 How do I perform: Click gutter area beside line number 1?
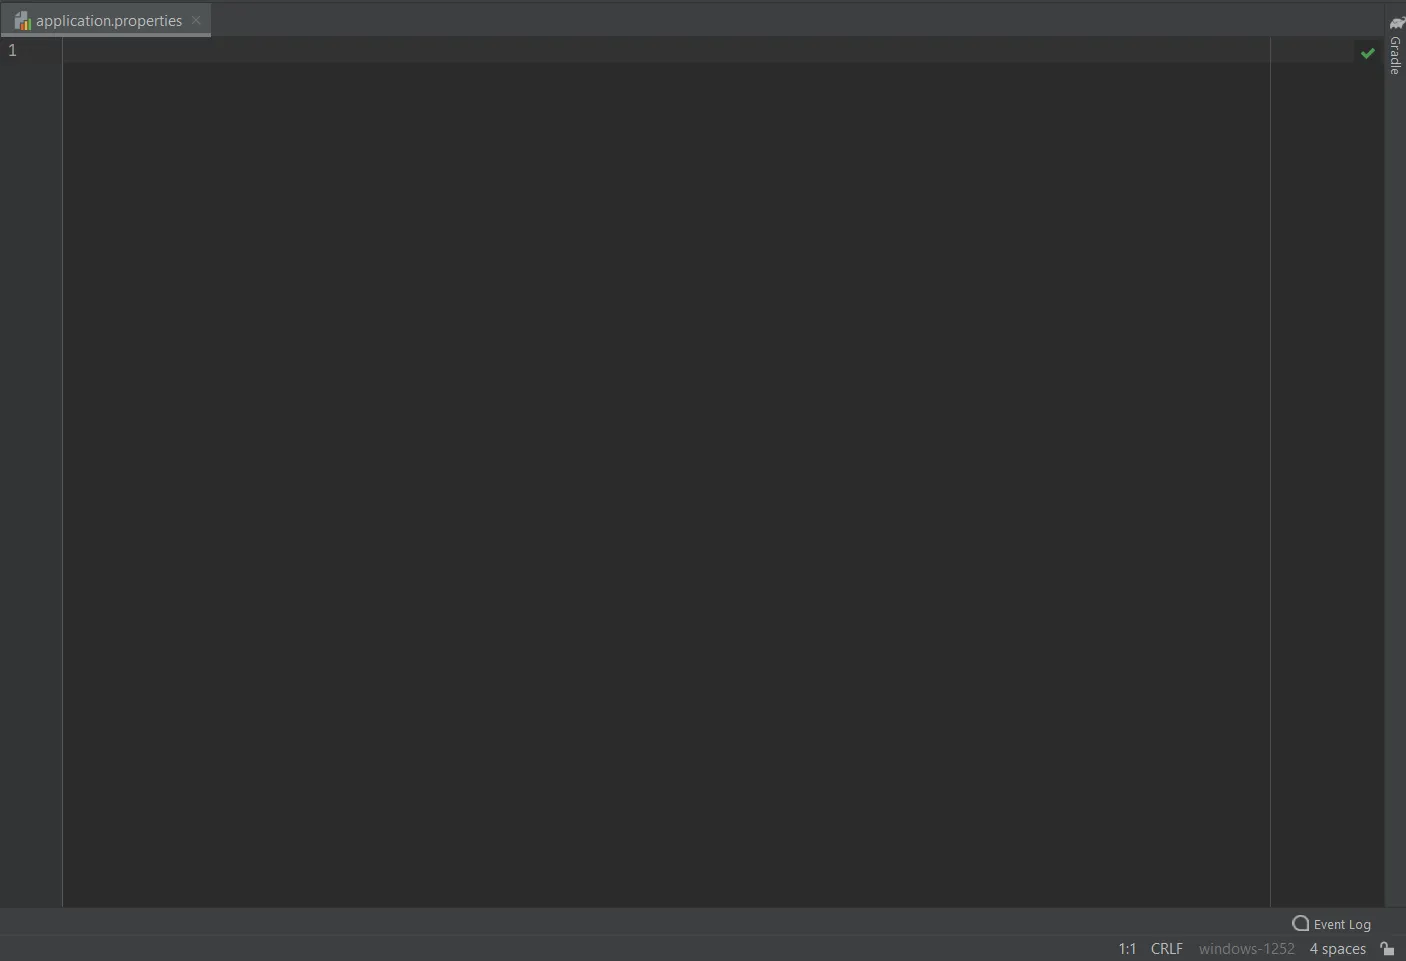[40, 50]
